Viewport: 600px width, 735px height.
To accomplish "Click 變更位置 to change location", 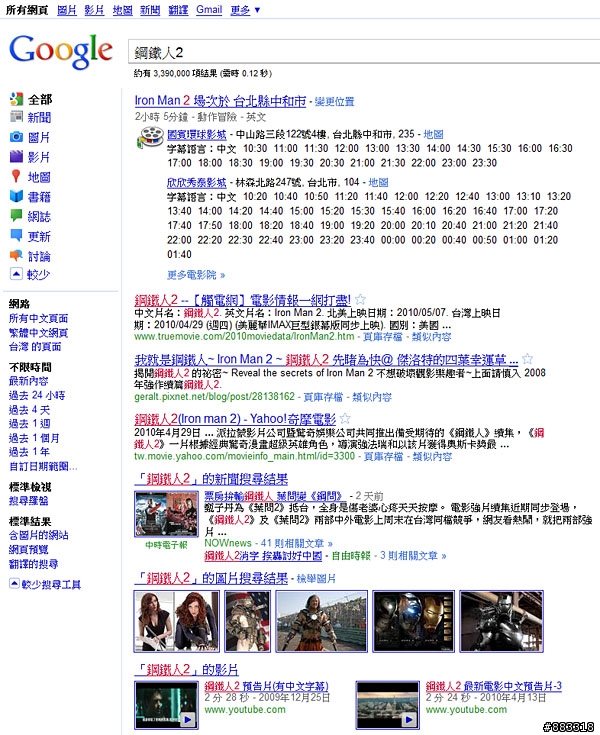I will pyautogui.click(x=334, y=102).
